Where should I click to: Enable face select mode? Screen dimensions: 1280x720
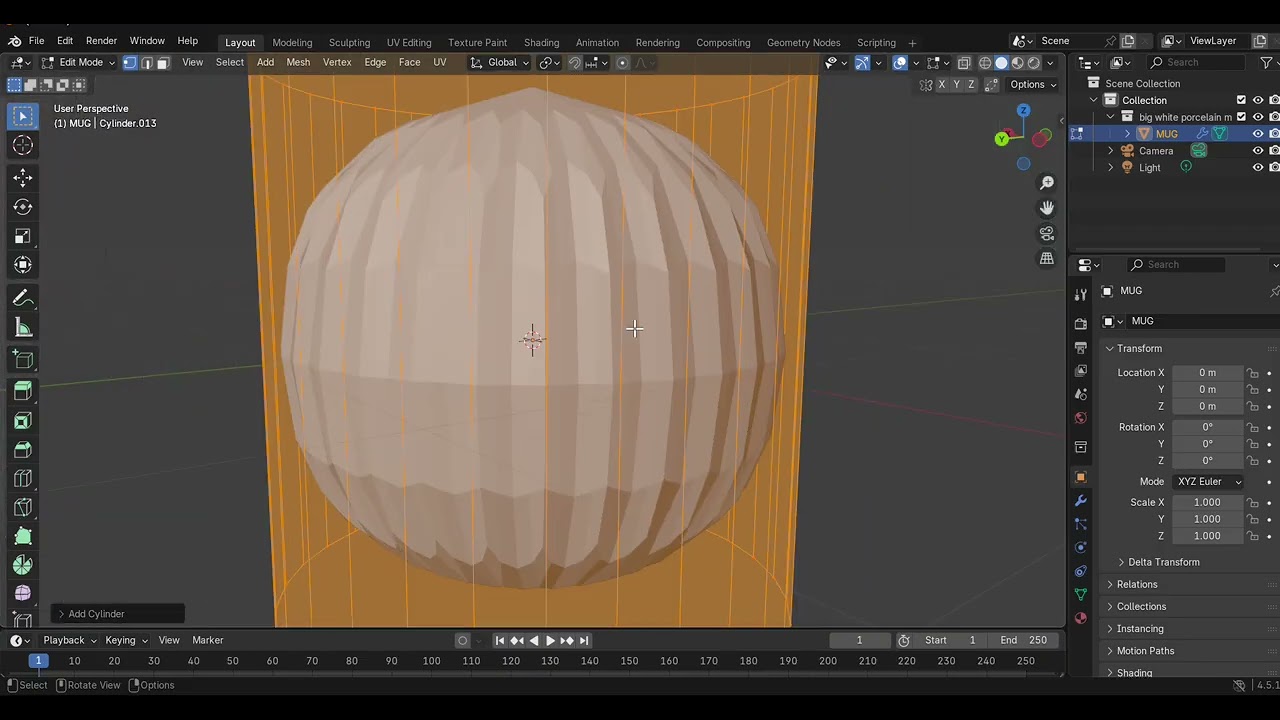click(x=163, y=62)
